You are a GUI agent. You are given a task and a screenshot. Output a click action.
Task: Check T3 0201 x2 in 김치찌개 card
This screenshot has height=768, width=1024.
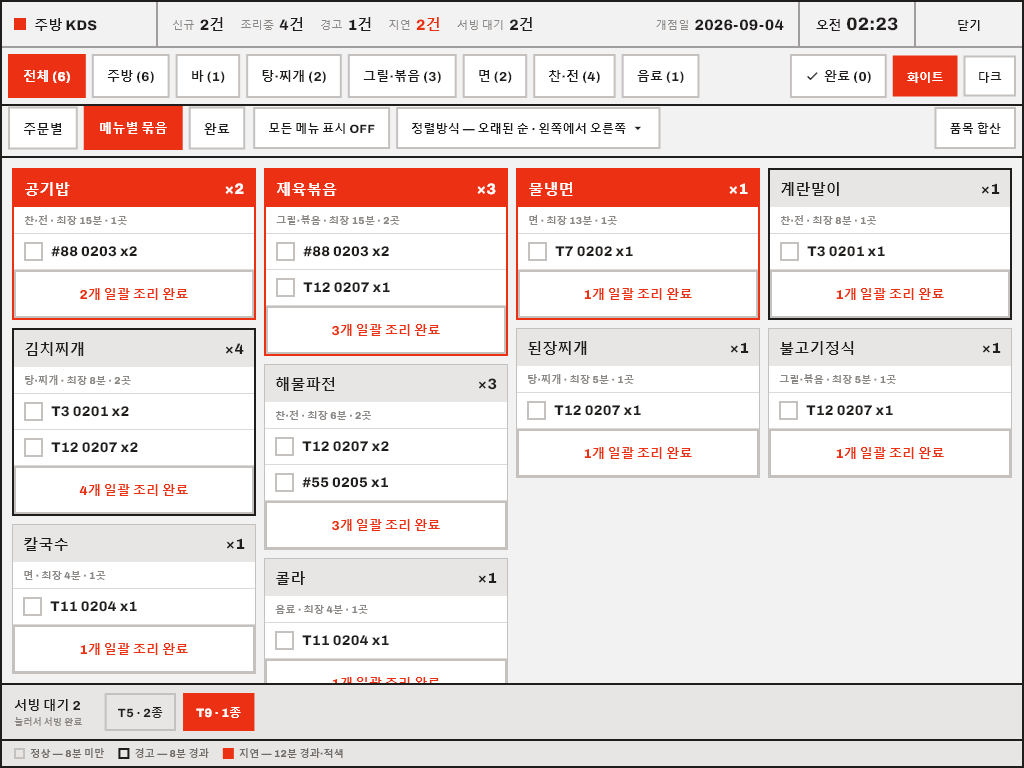(33, 411)
